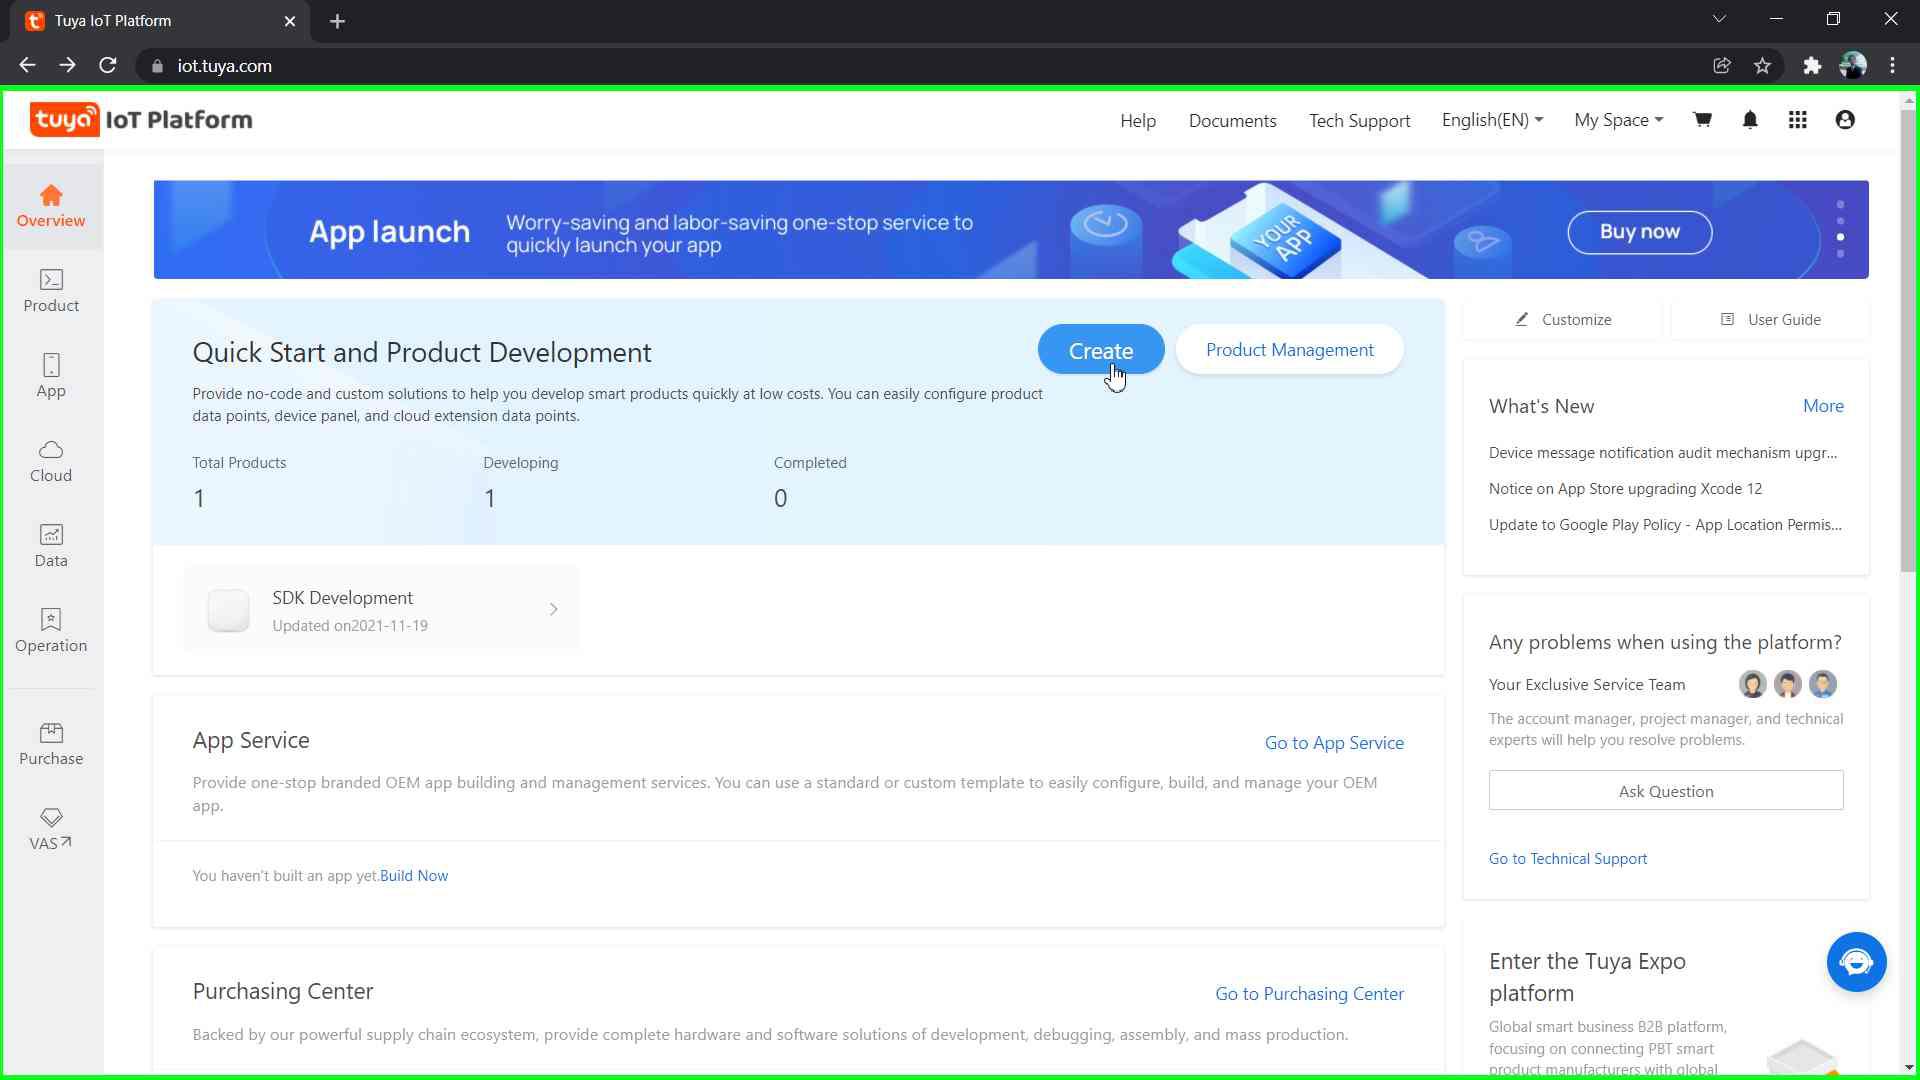Screen dimensions: 1920x1080
Task: Open the user account profile icon
Action: [x=1845, y=120]
